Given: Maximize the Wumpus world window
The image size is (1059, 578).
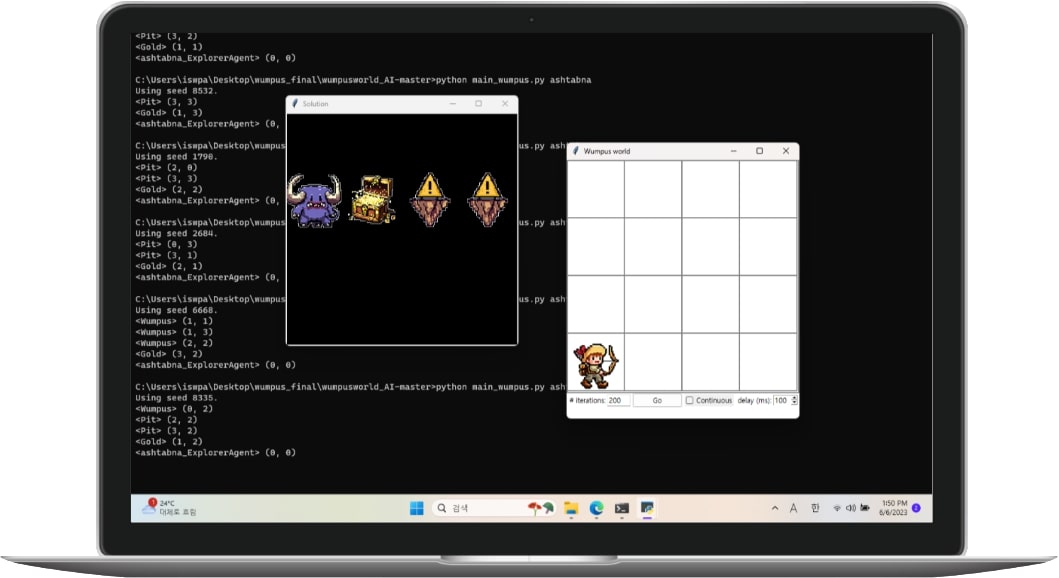Looking at the screenshot, I should point(759,151).
